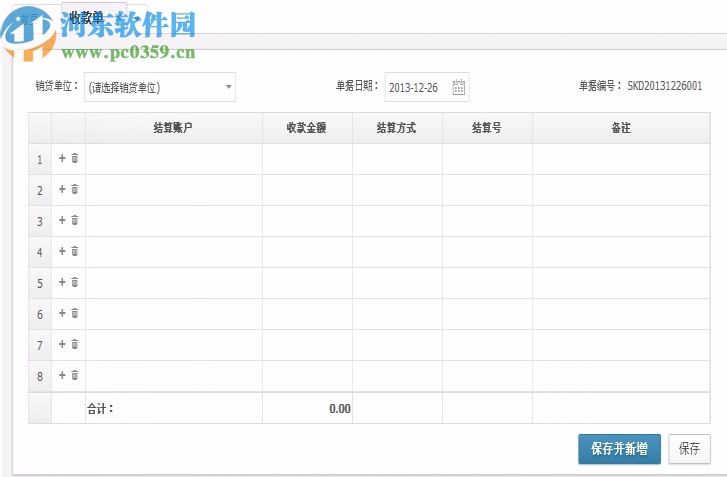Add a row after row 6
This screenshot has width=727, height=477.
[x=62, y=313]
